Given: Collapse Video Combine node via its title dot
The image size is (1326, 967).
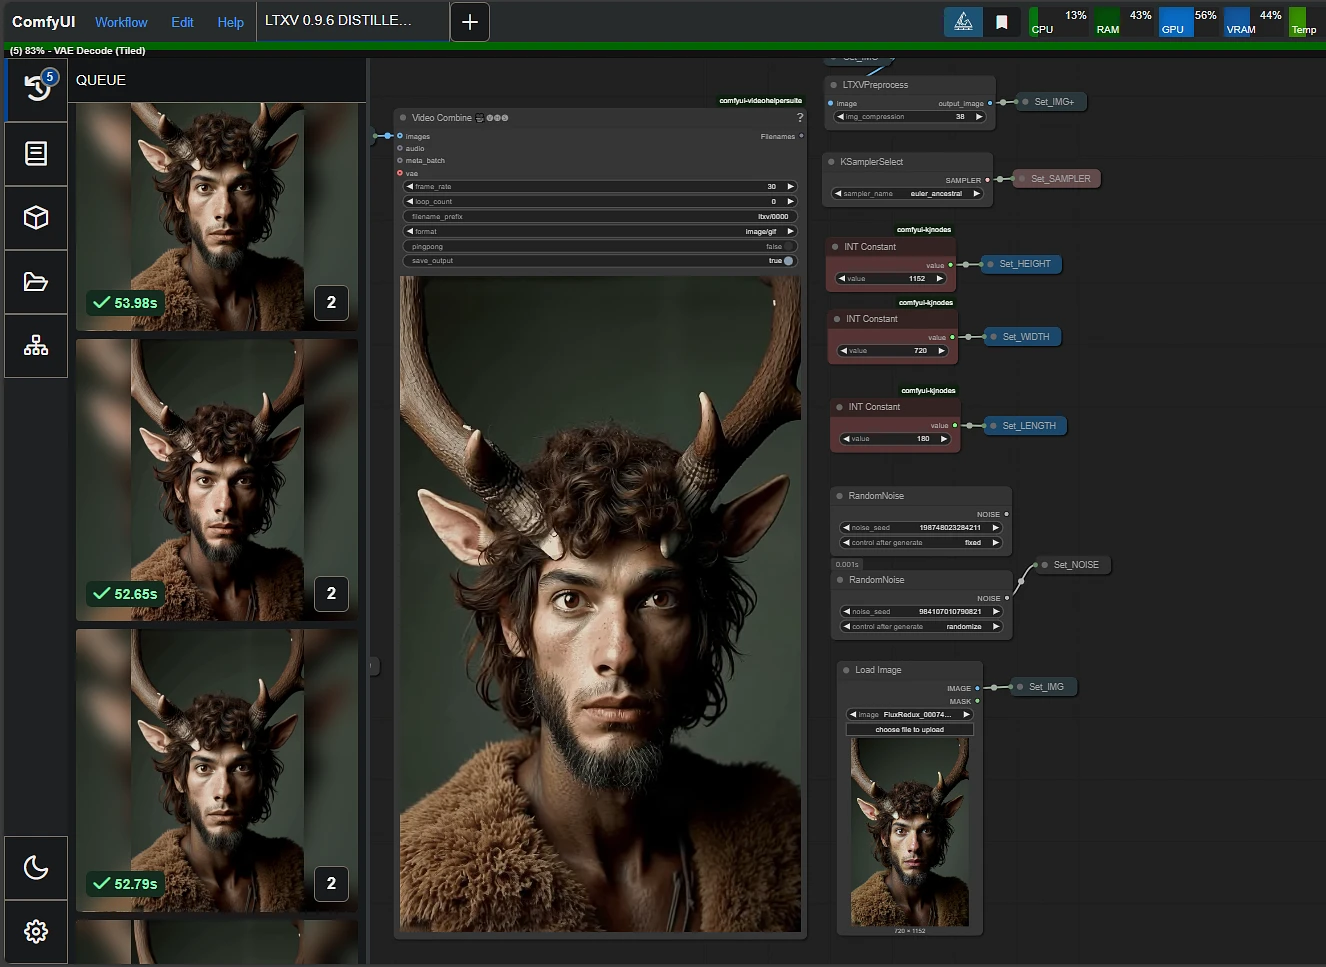Looking at the screenshot, I should pos(402,118).
